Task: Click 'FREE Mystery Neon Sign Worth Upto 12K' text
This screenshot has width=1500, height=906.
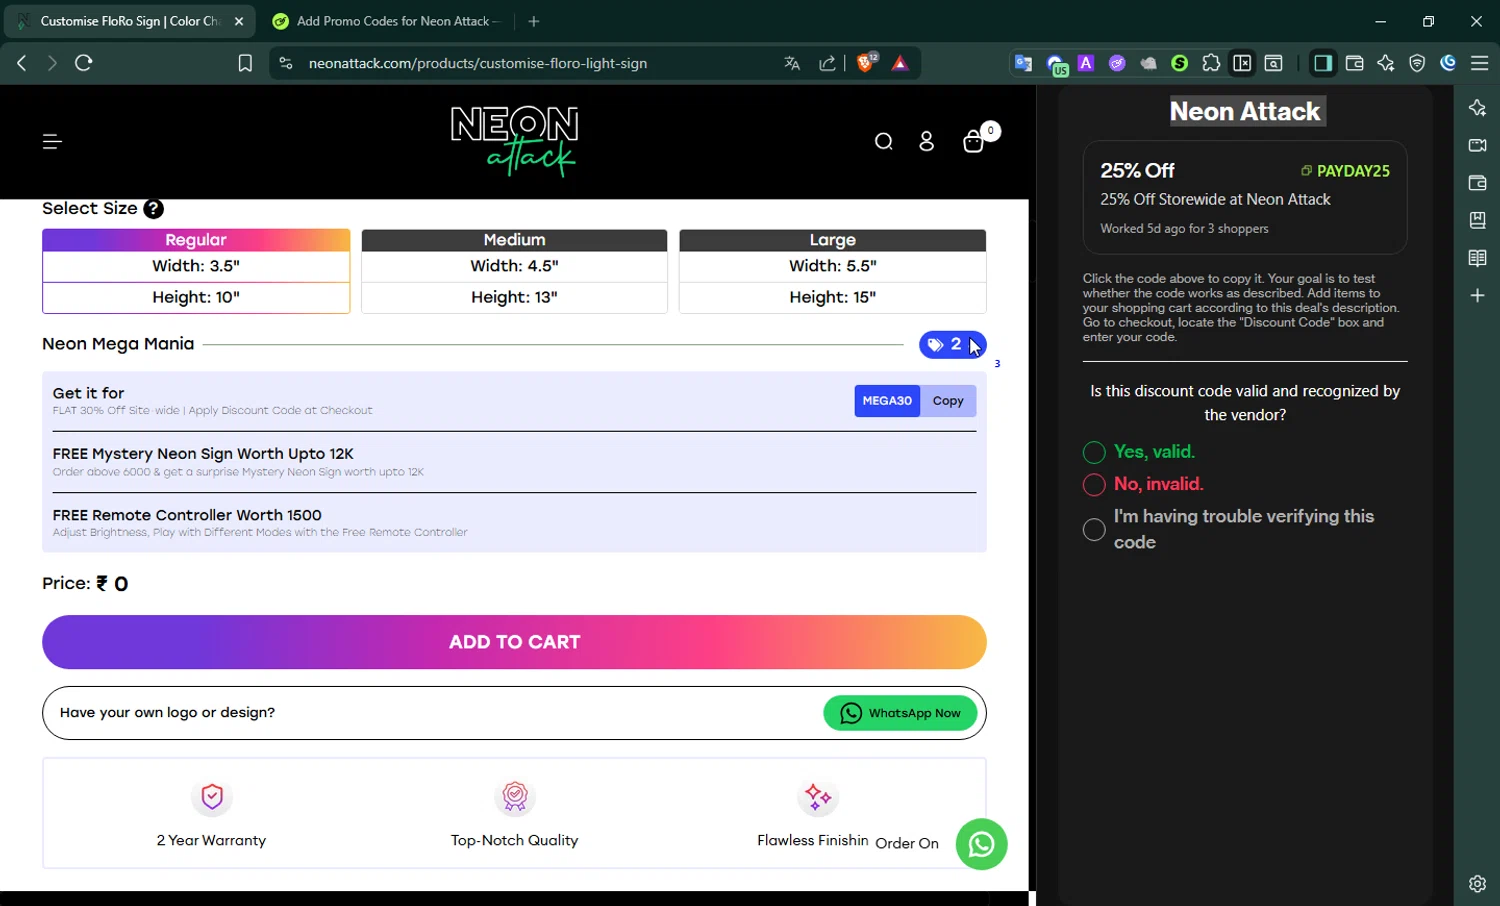Action: 203,454
